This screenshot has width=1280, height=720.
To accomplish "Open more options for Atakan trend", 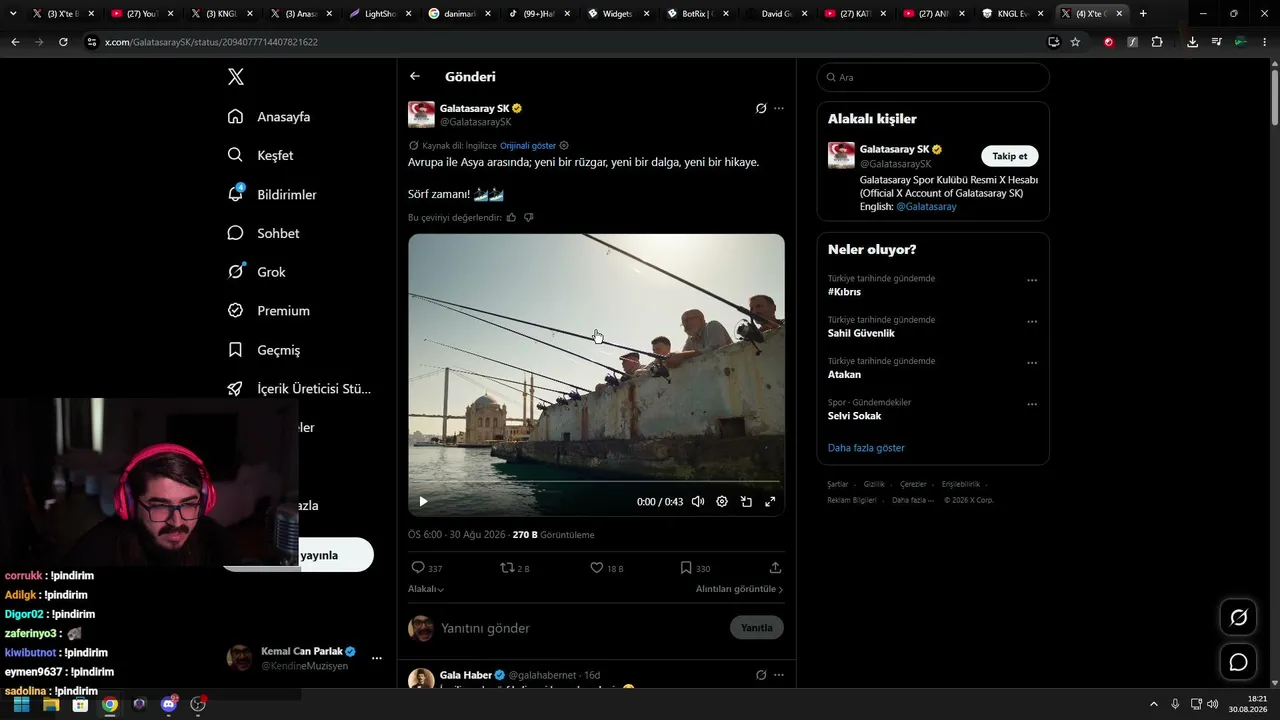I will click(x=1032, y=363).
